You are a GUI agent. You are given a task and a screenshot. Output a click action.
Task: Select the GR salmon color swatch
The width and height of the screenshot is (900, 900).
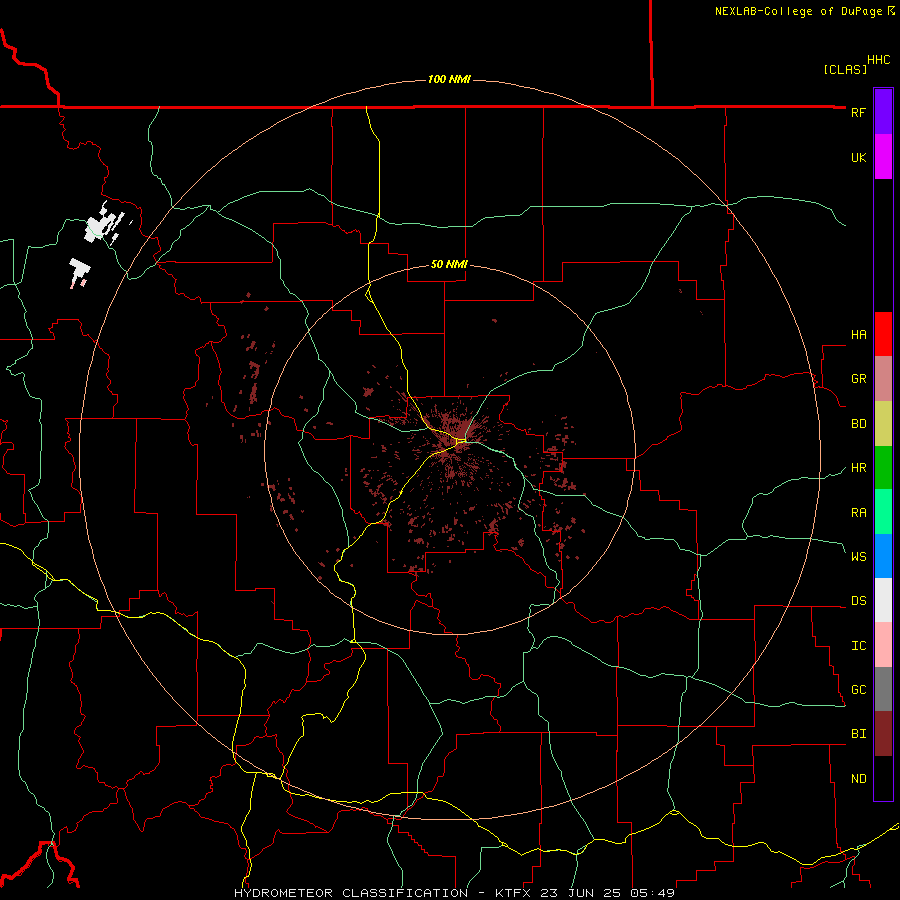click(x=883, y=379)
